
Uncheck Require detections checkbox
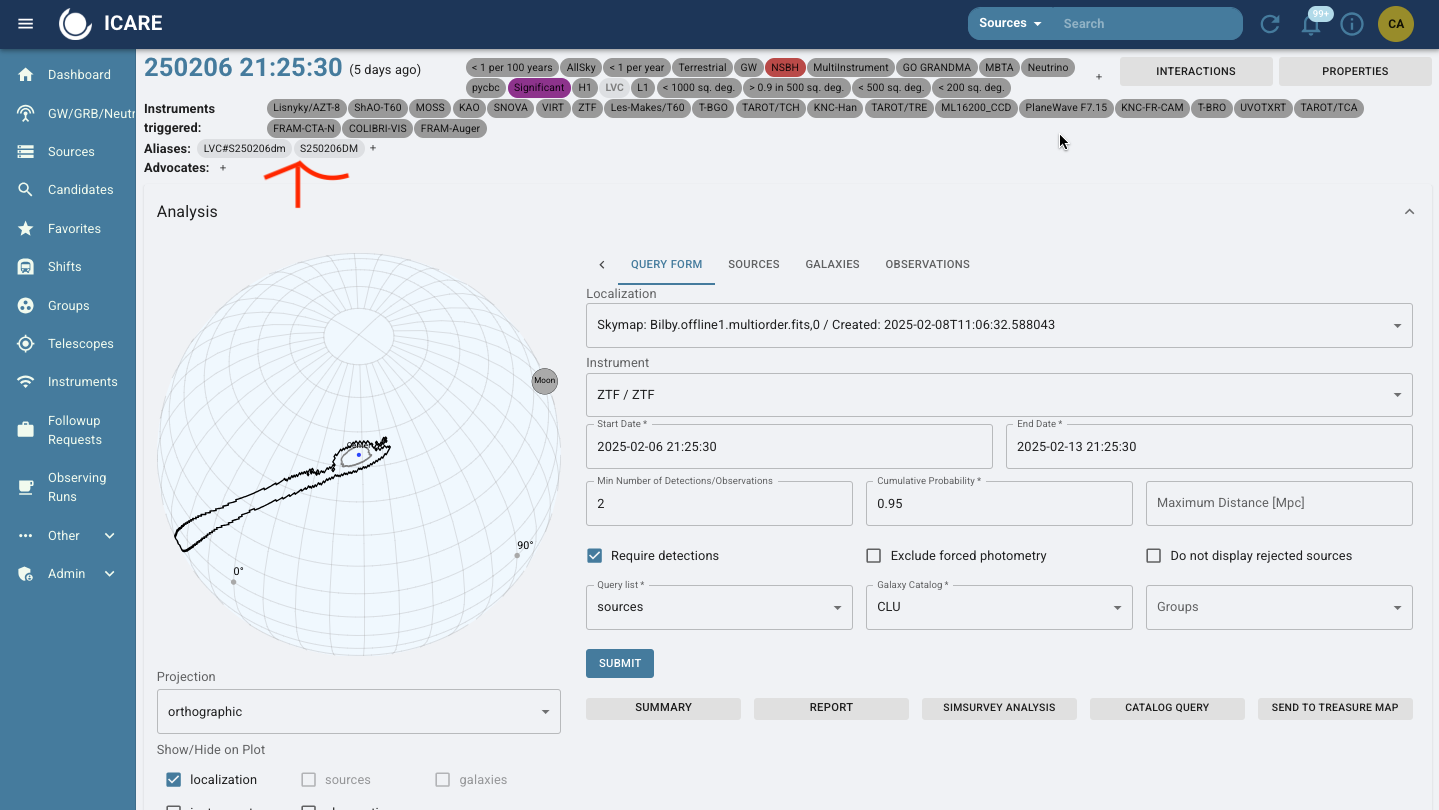(595, 556)
